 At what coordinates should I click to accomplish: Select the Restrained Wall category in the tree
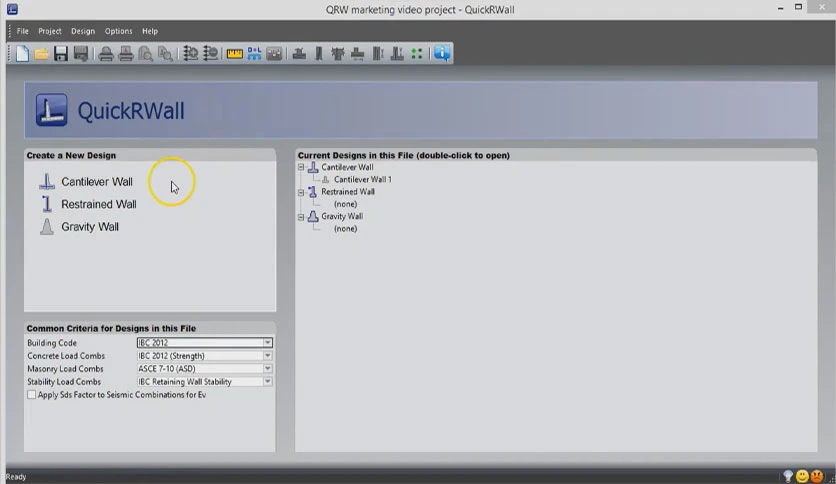[348, 191]
